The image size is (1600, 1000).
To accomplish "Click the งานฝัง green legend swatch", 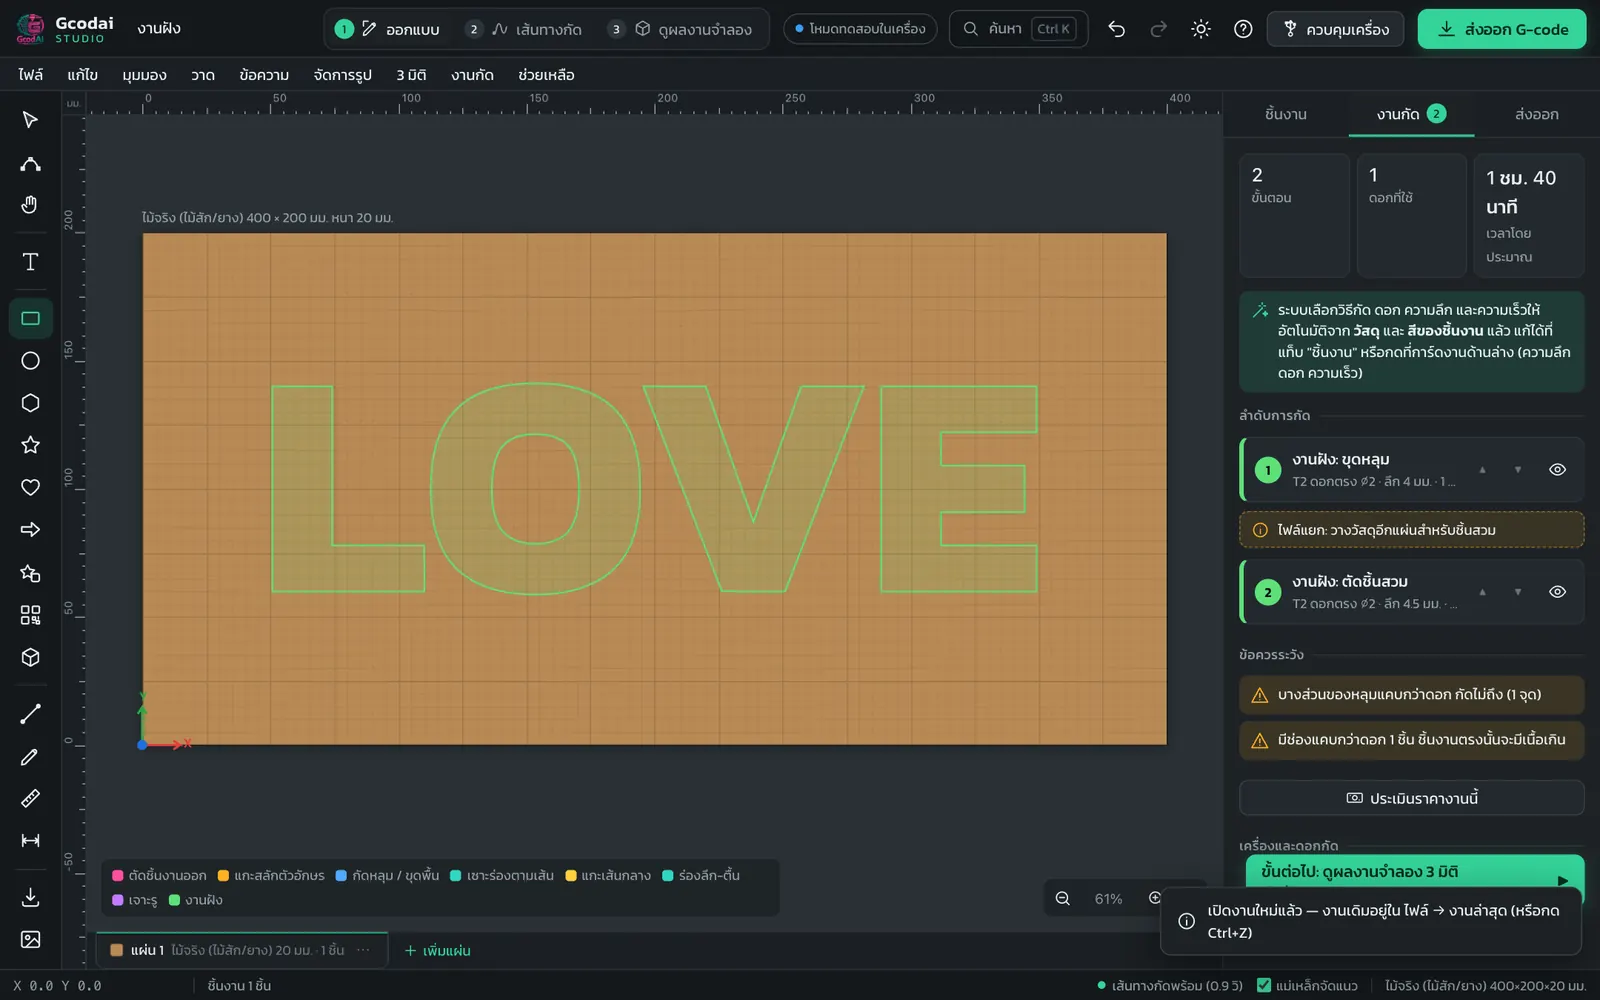I will point(174,900).
